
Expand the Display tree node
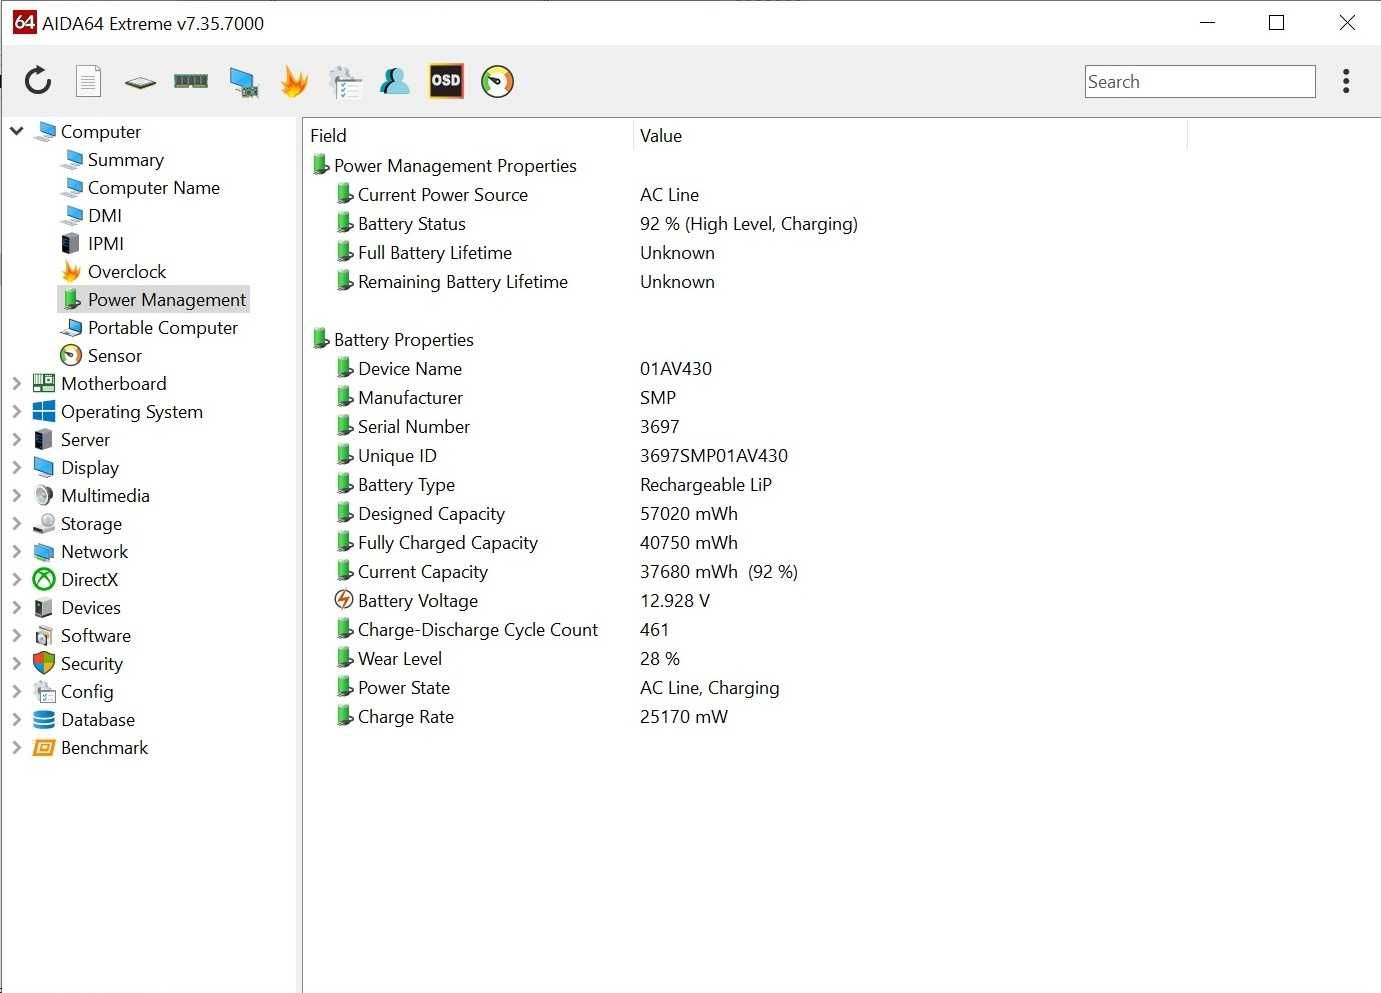click(x=17, y=467)
